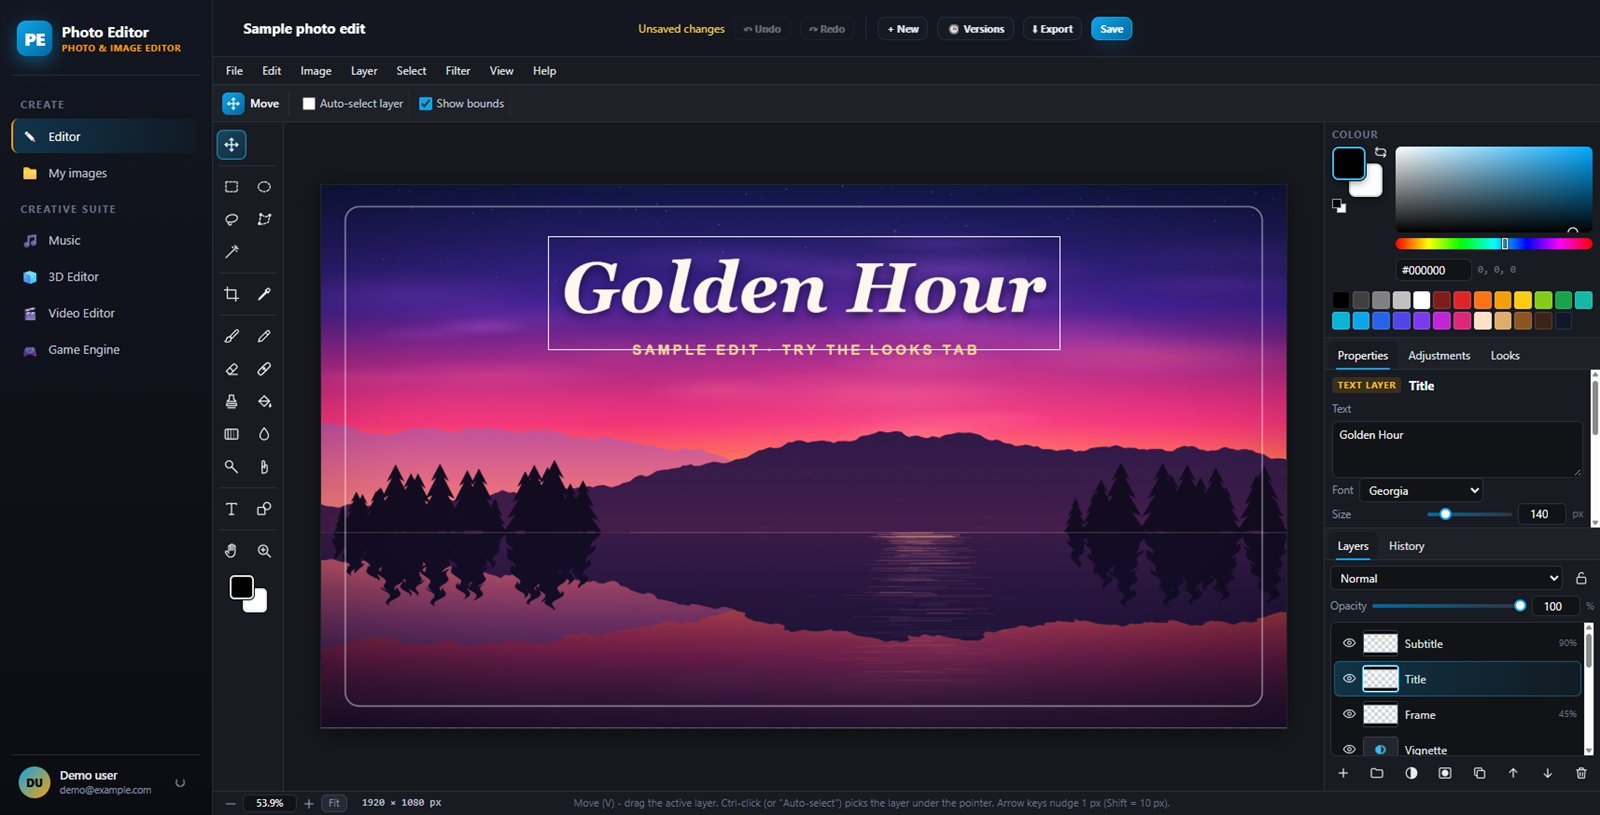Uncheck Show bounds checkbox
This screenshot has height=815, width=1600.
425,104
